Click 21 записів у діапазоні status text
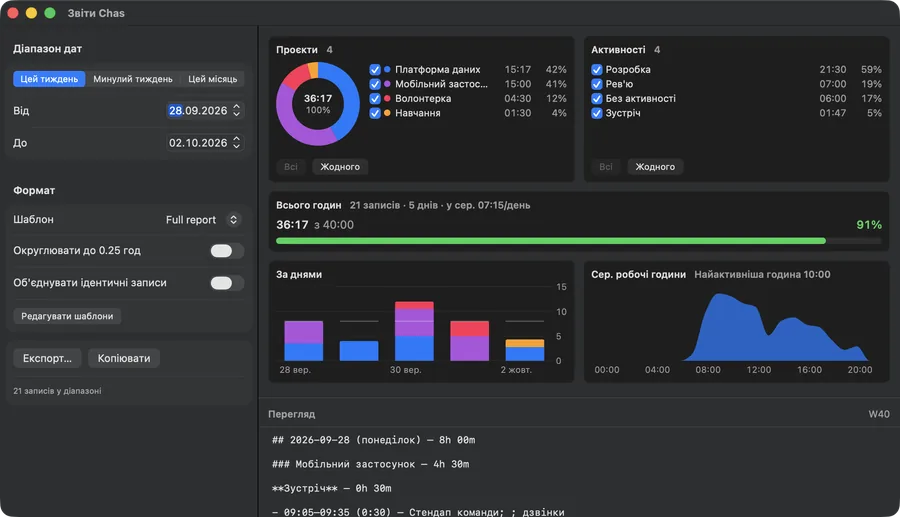The height and width of the screenshot is (517, 900). coord(57,391)
